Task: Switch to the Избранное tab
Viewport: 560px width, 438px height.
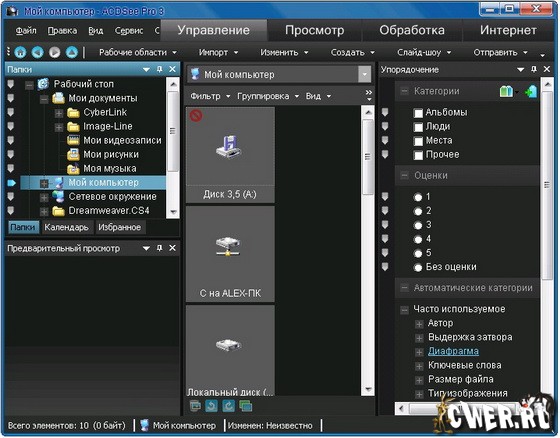Action: [x=120, y=228]
